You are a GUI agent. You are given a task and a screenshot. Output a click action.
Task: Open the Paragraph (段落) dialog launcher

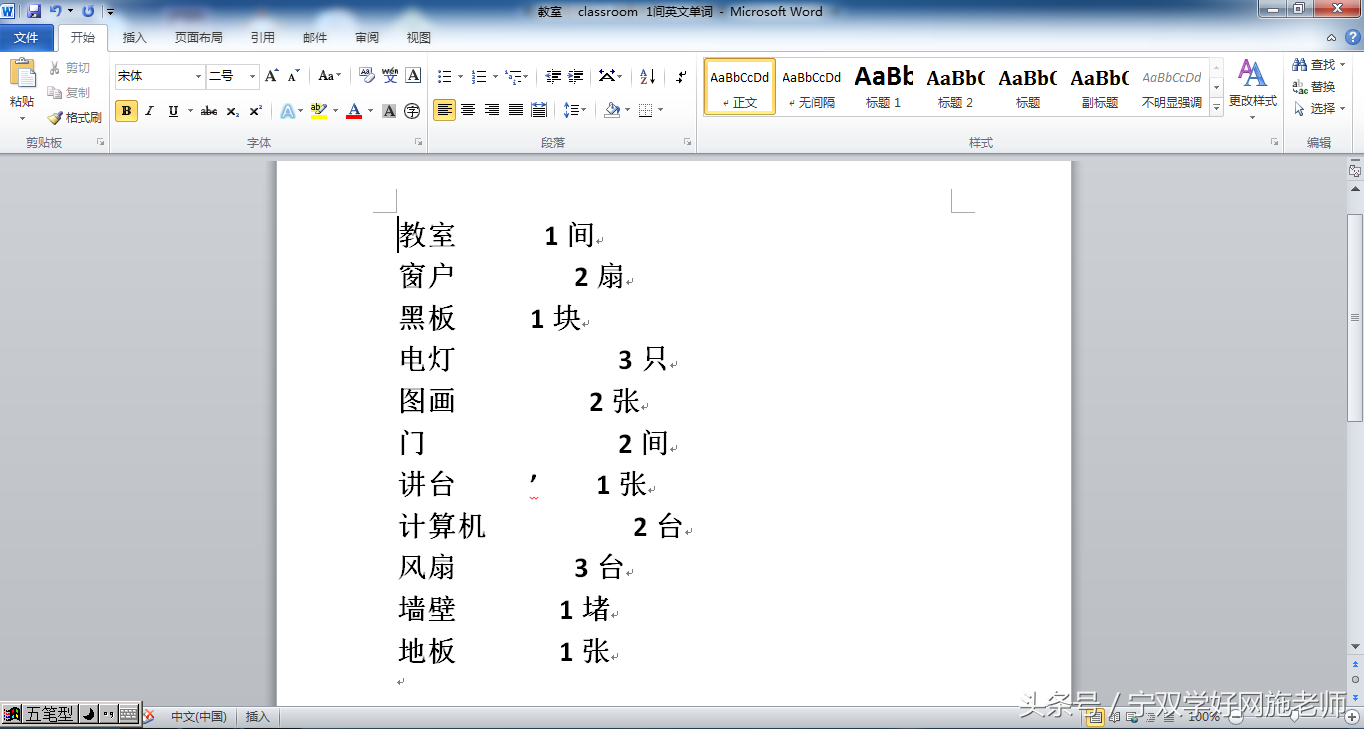point(687,143)
